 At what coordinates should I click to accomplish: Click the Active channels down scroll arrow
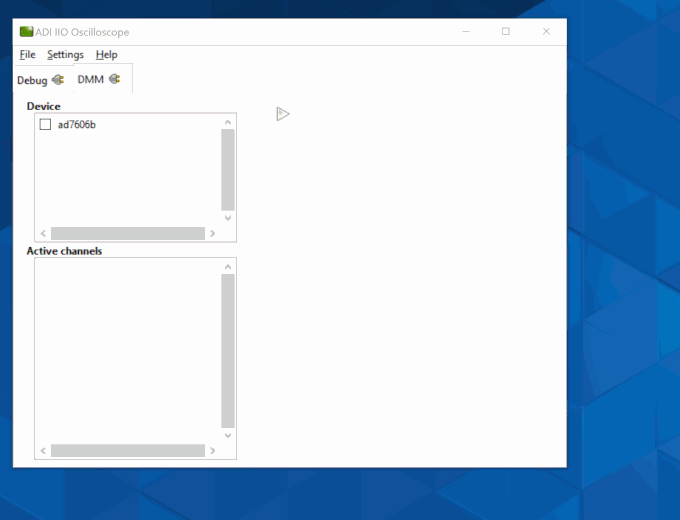pos(228,435)
